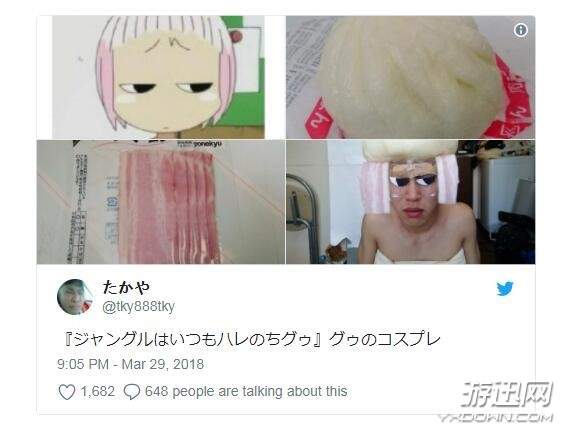This screenshot has width=564, height=433.
Task: Open replies via the speech bubble icon
Action: (x=132, y=392)
